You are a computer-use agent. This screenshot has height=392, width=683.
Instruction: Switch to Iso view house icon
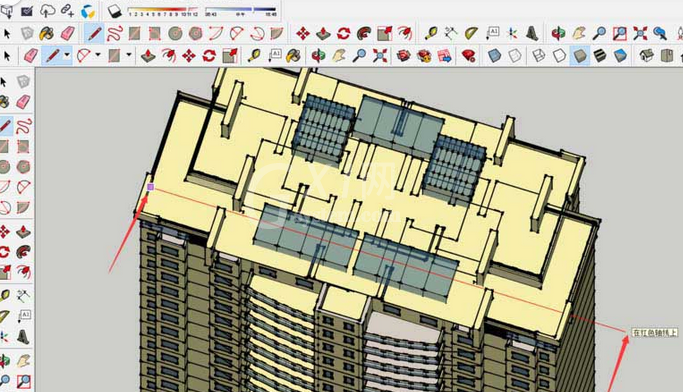(646, 56)
